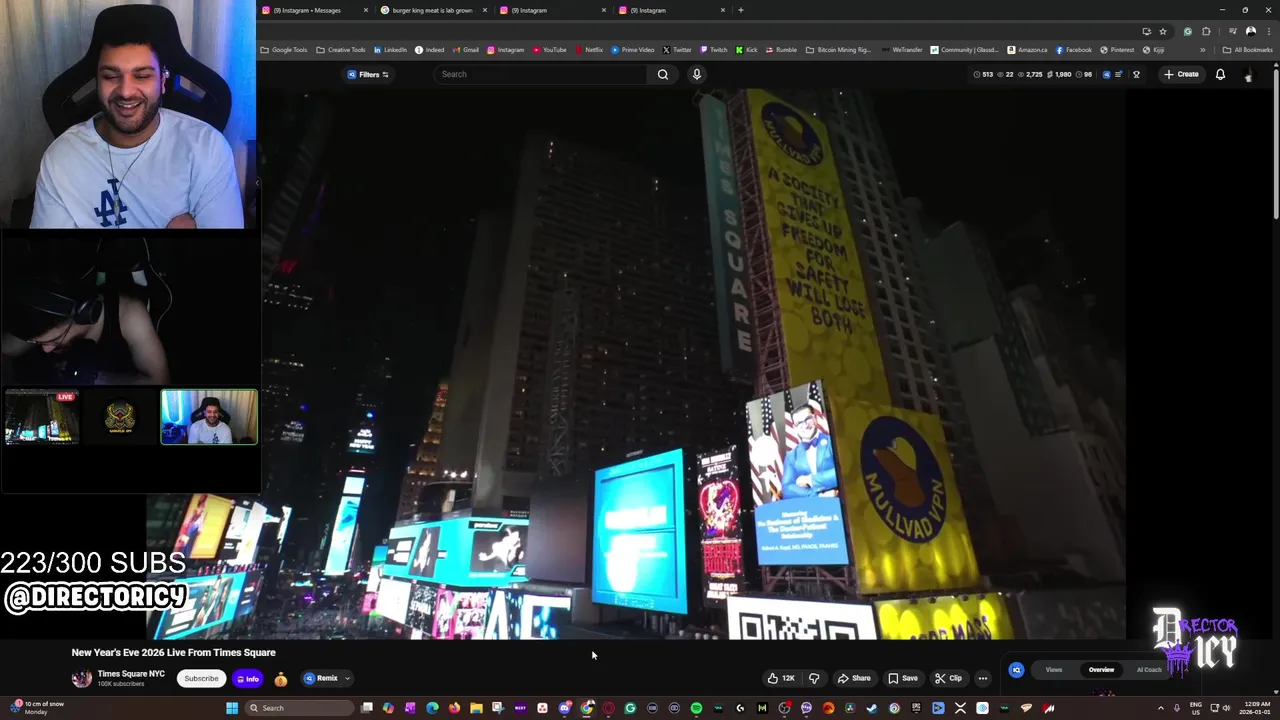Open the weather widget showing snow
This screenshot has width=1280, height=720.
37,708
